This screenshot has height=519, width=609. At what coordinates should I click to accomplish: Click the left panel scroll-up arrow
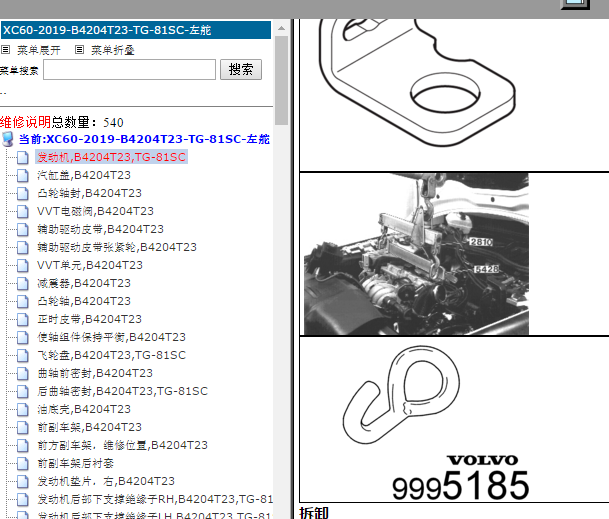281,28
